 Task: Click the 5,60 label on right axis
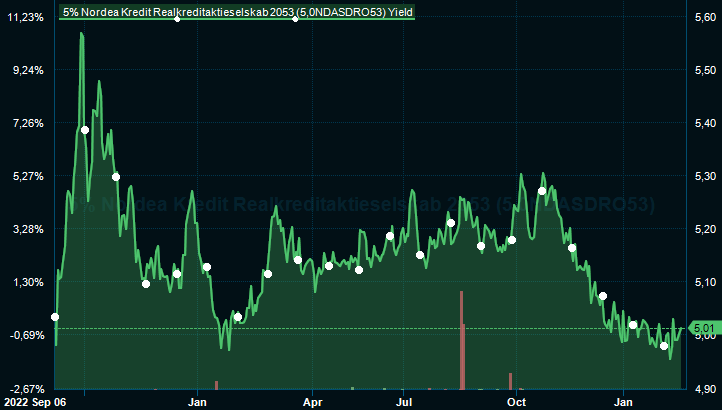pyautogui.click(x=704, y=18)
